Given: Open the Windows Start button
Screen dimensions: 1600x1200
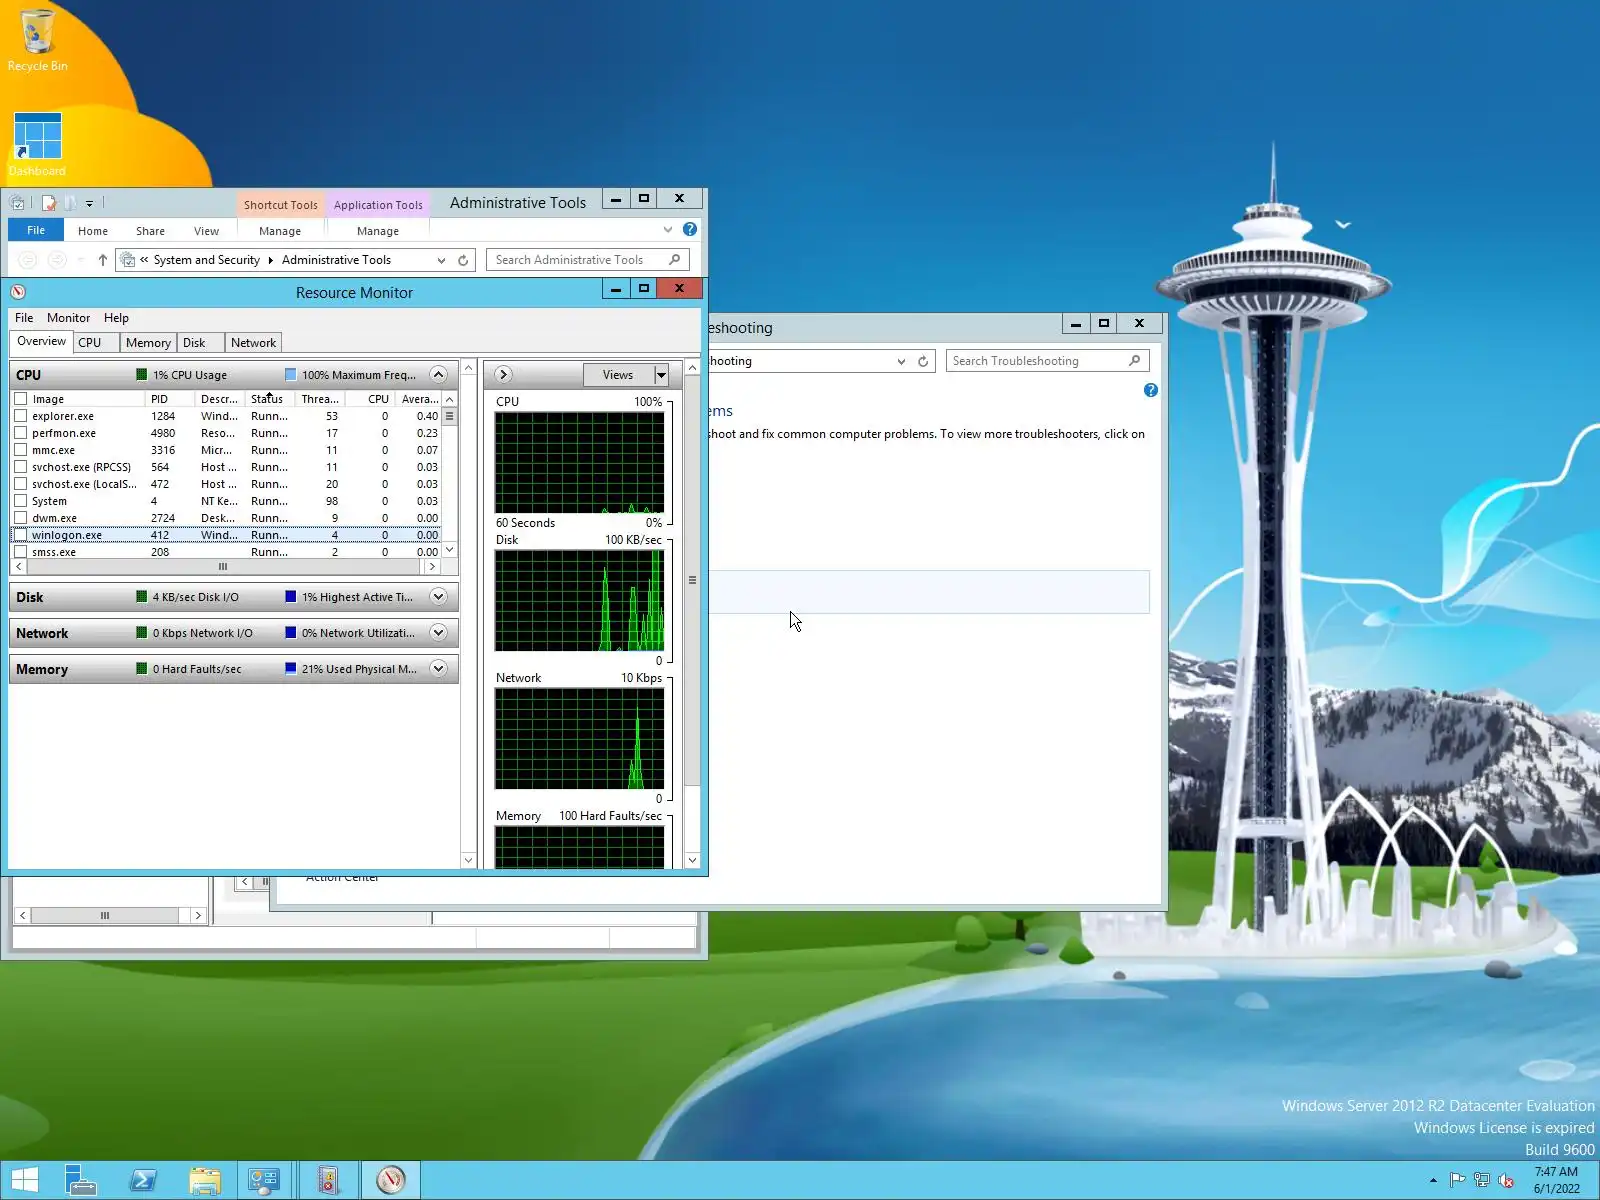Looking at the screenshot, I should pyautogui.click(x=24, y=1180).
